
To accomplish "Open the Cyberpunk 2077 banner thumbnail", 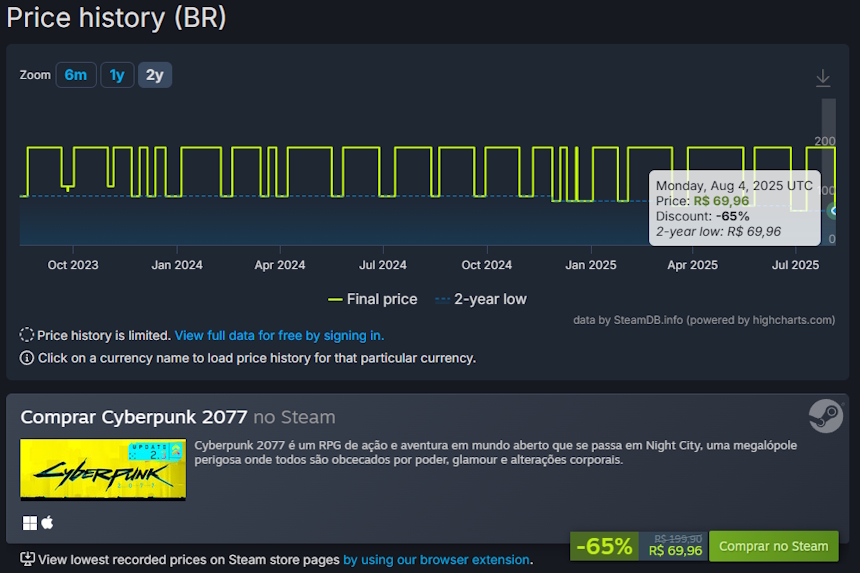I will point(103,468).
